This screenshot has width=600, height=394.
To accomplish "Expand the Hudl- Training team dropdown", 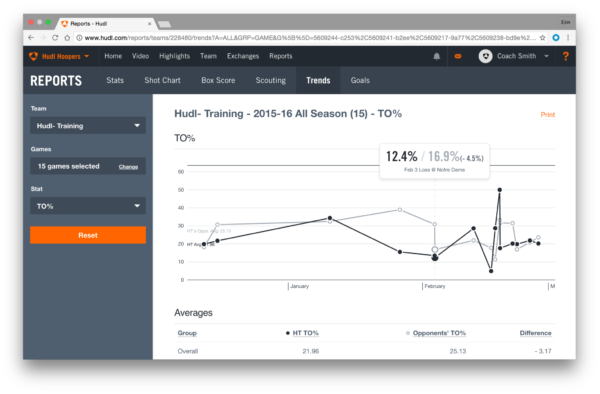I will (88, 125).
